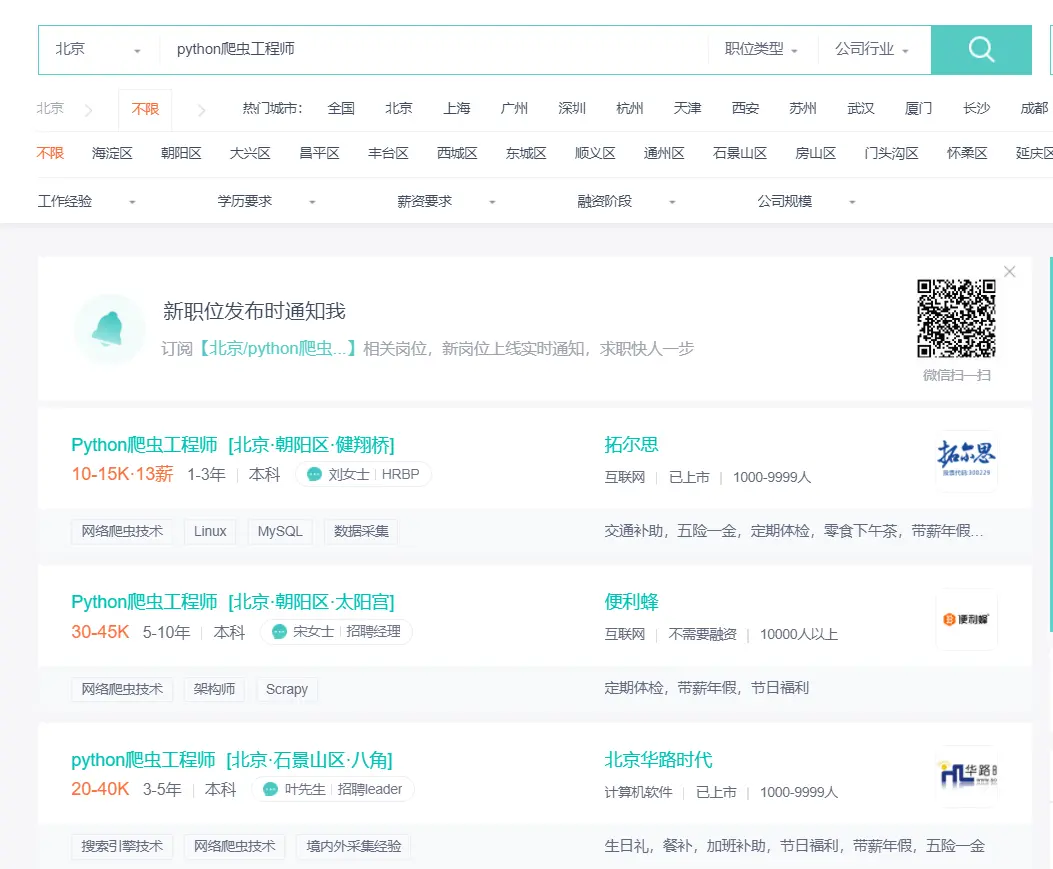Select hot city 厦门
This screenshot has width=1053, height=869.
click(x=919, y=108)
